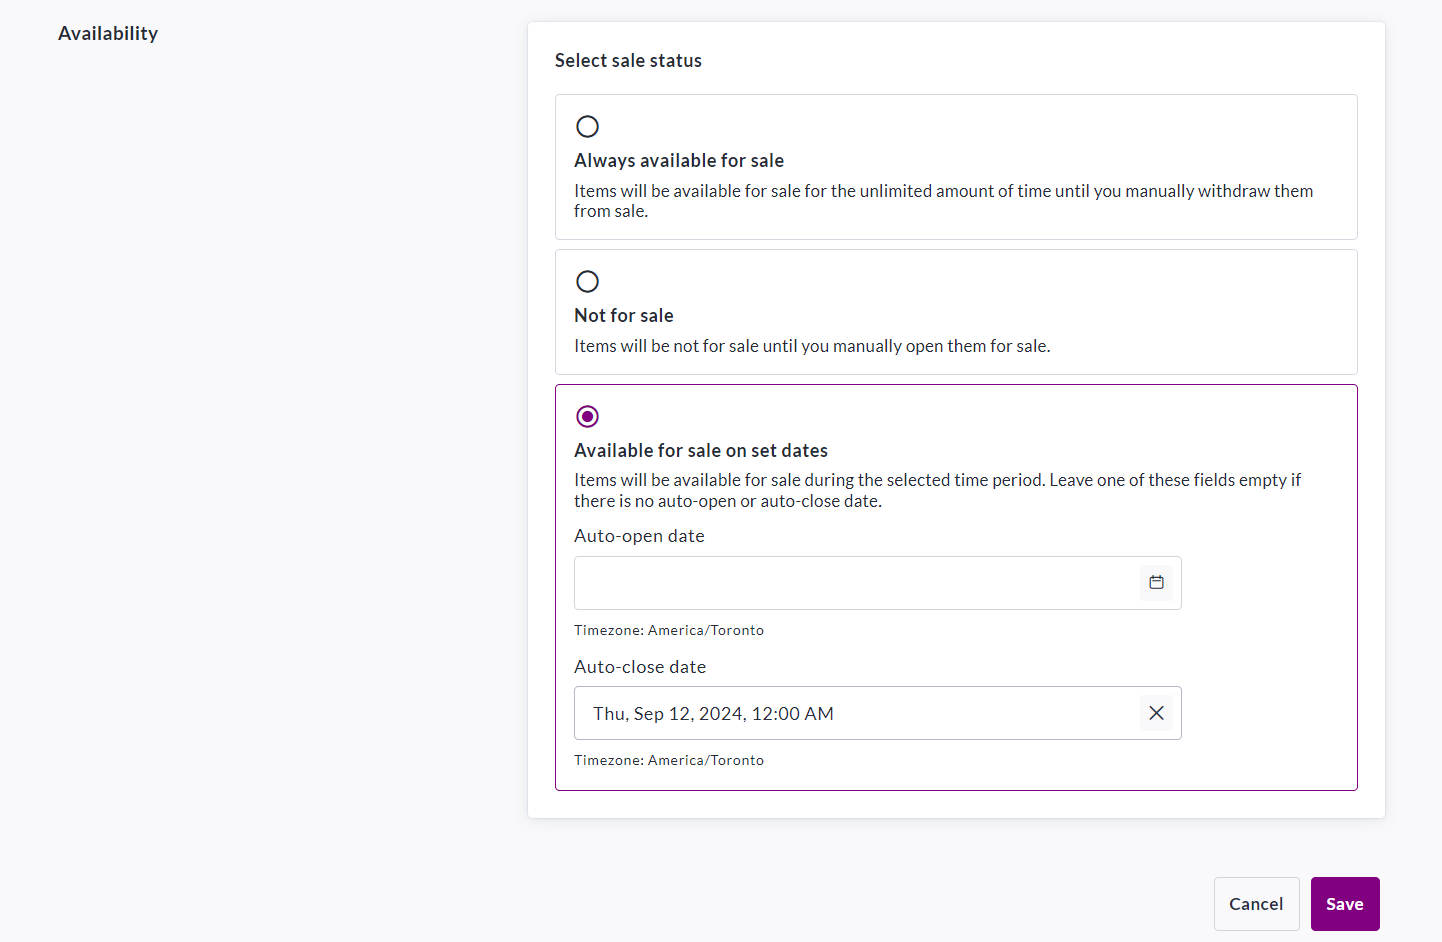Click the timezone text below the Auto-open date field
Image resolution: width=1442 pixels, height=942 pixels.
669,630
